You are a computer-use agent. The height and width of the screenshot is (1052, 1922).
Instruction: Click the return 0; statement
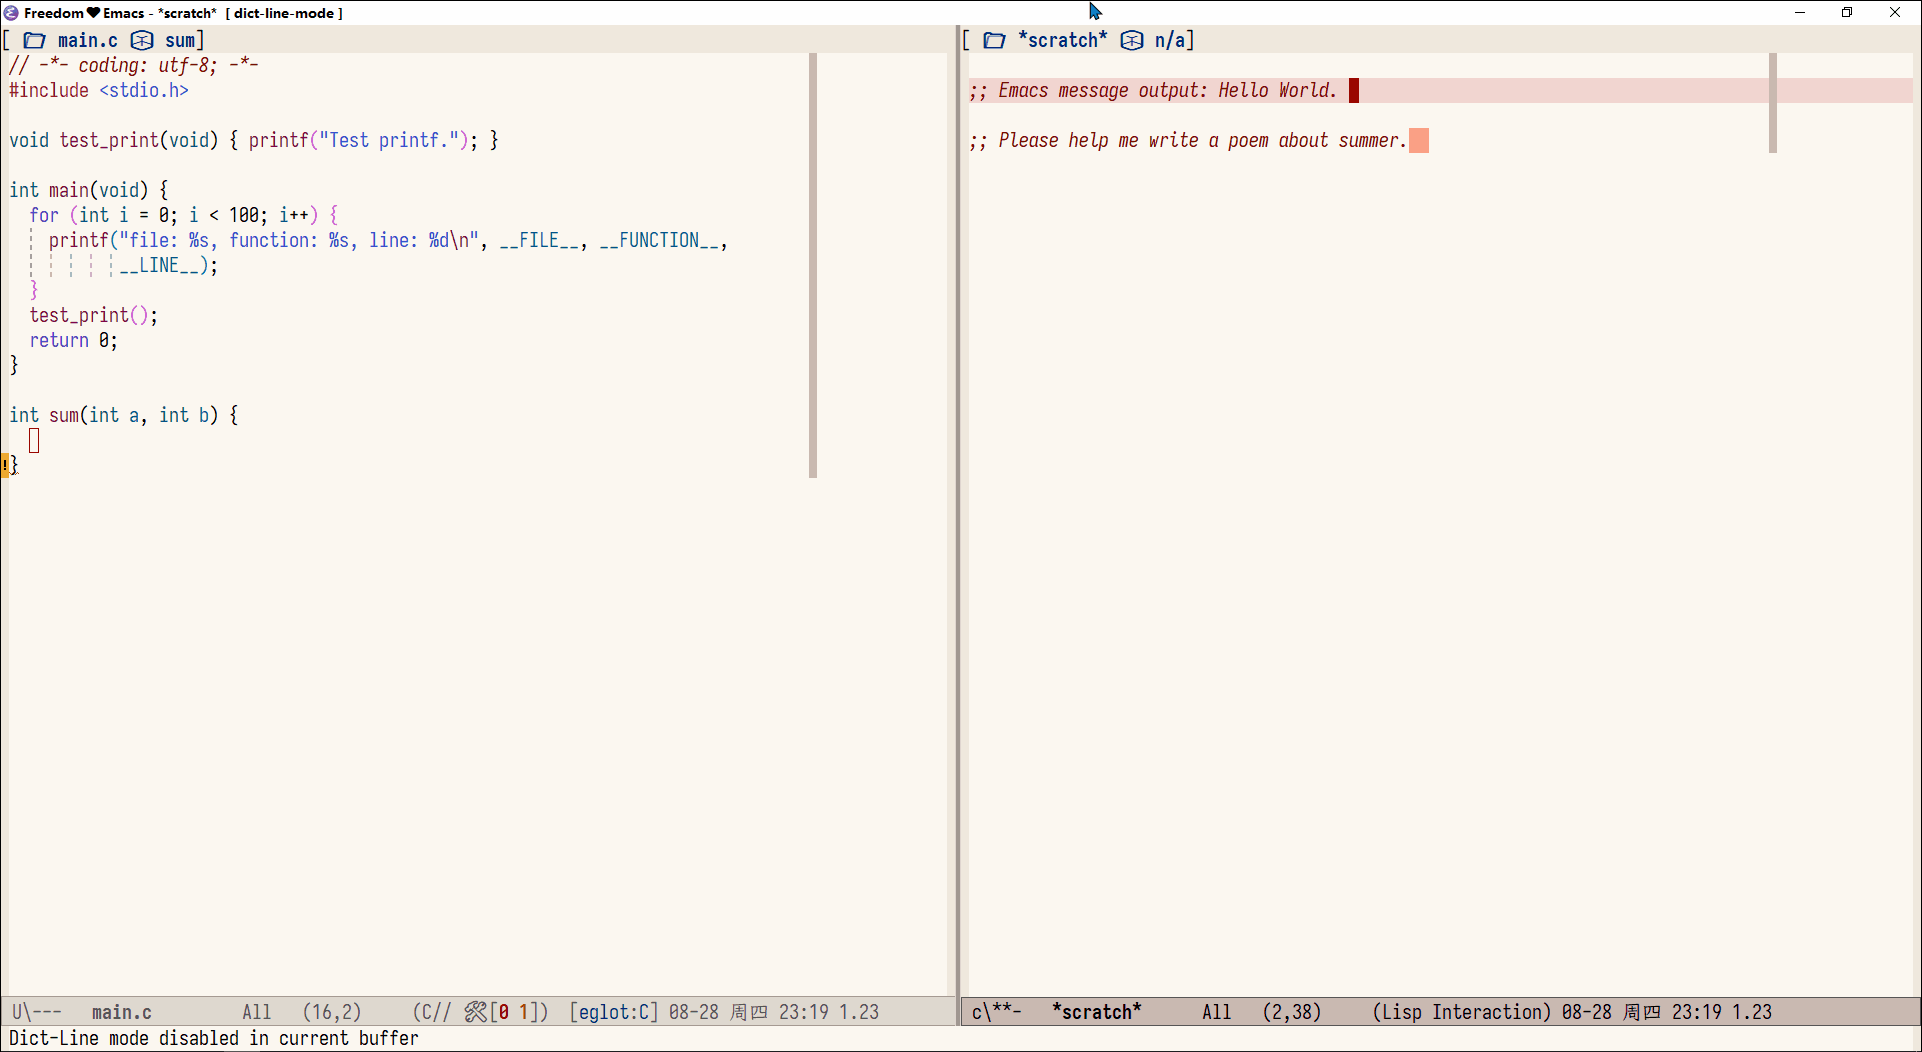pyautogui.click(x=74, y=340)
